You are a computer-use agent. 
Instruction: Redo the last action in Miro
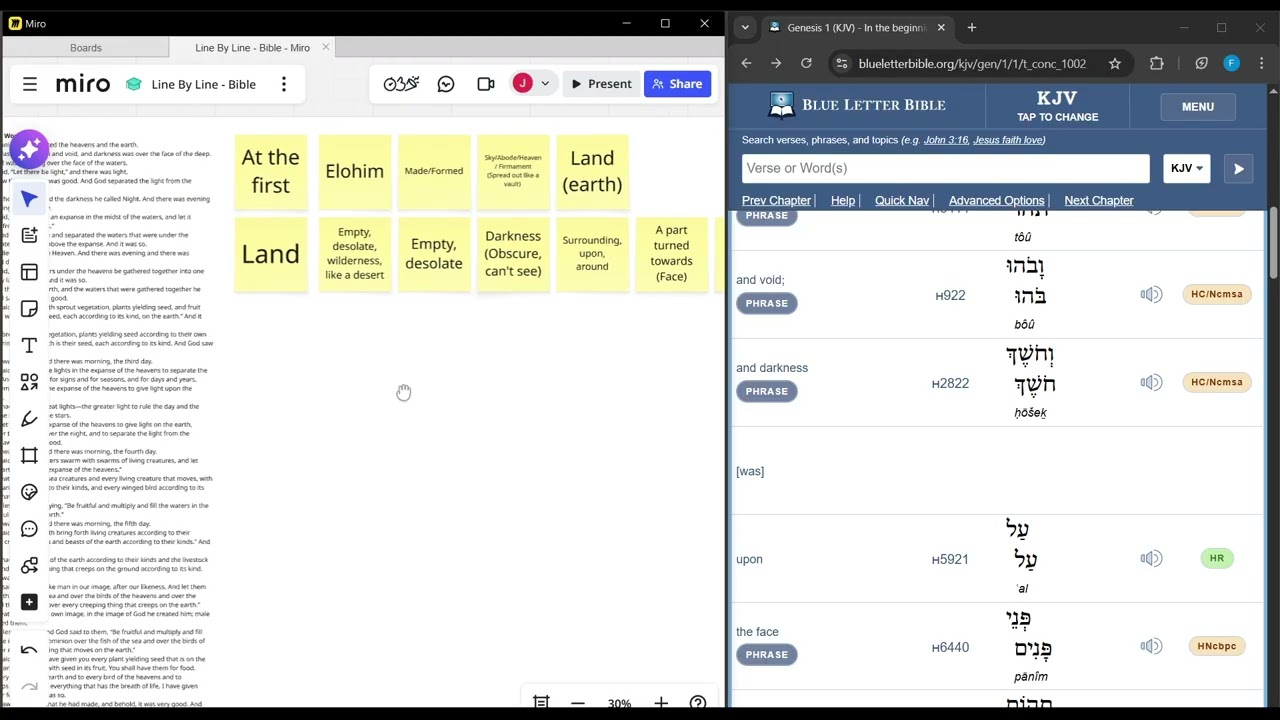[x=29, y=687]
